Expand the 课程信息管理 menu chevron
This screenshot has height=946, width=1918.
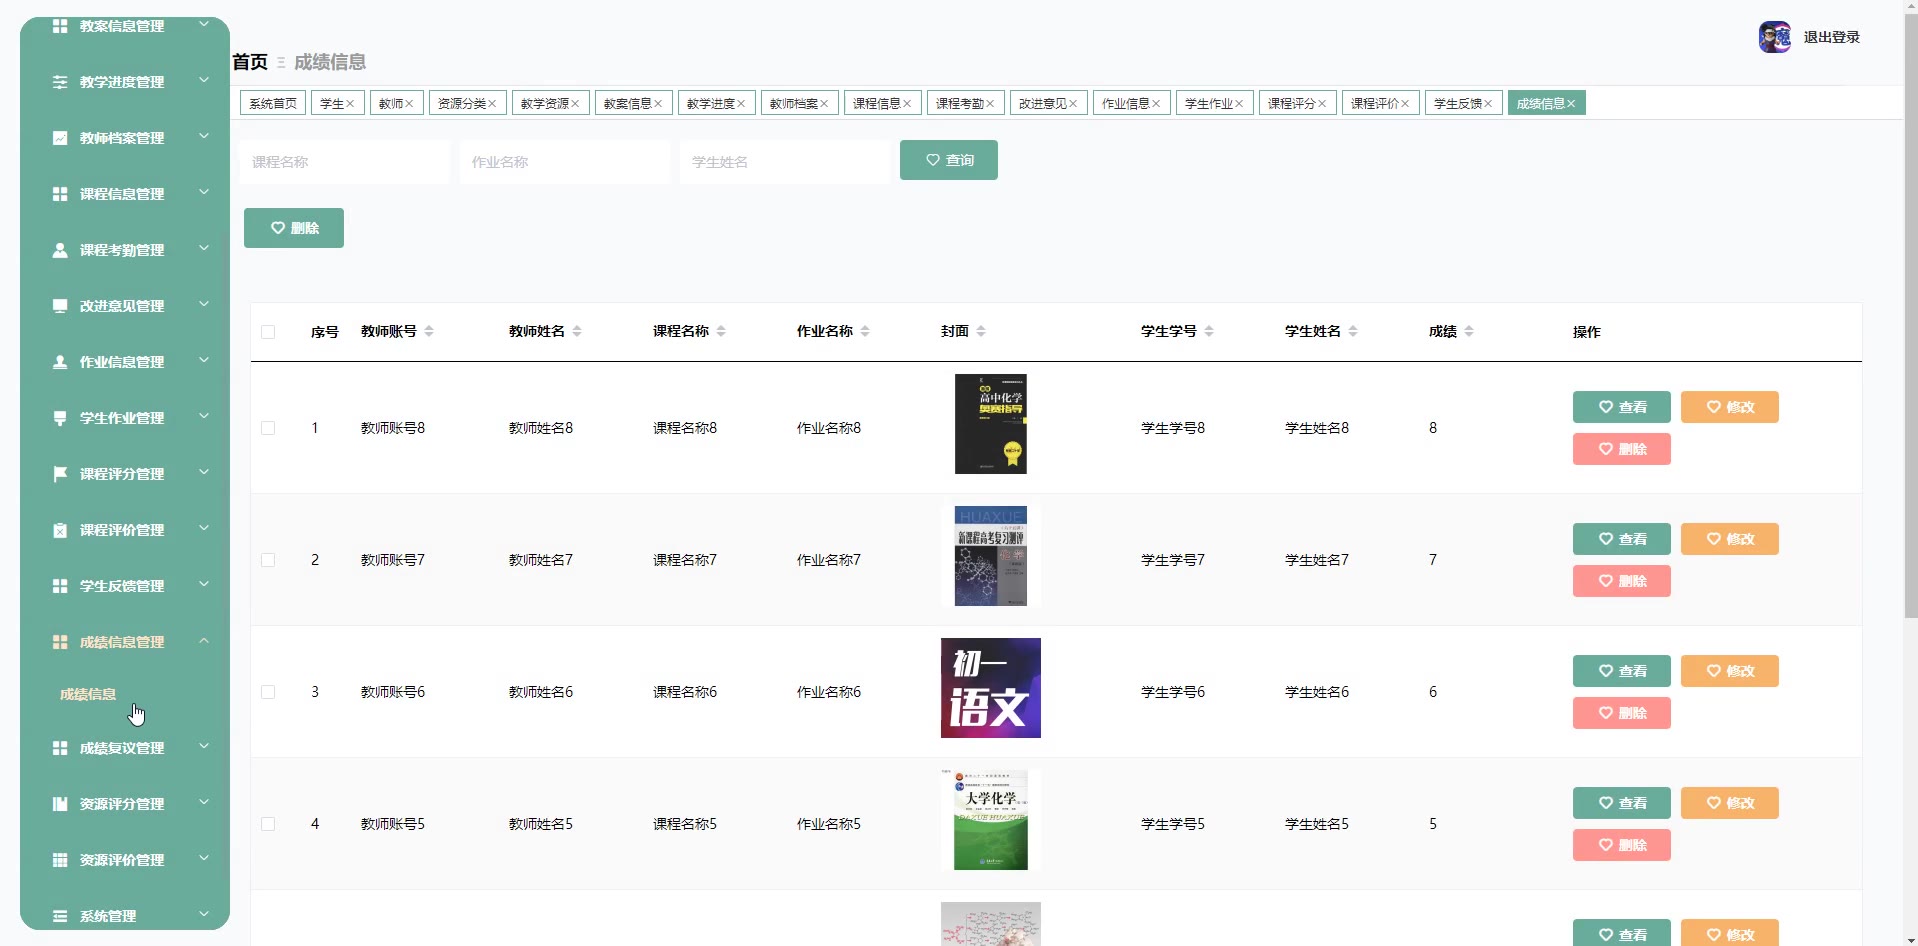204,192
